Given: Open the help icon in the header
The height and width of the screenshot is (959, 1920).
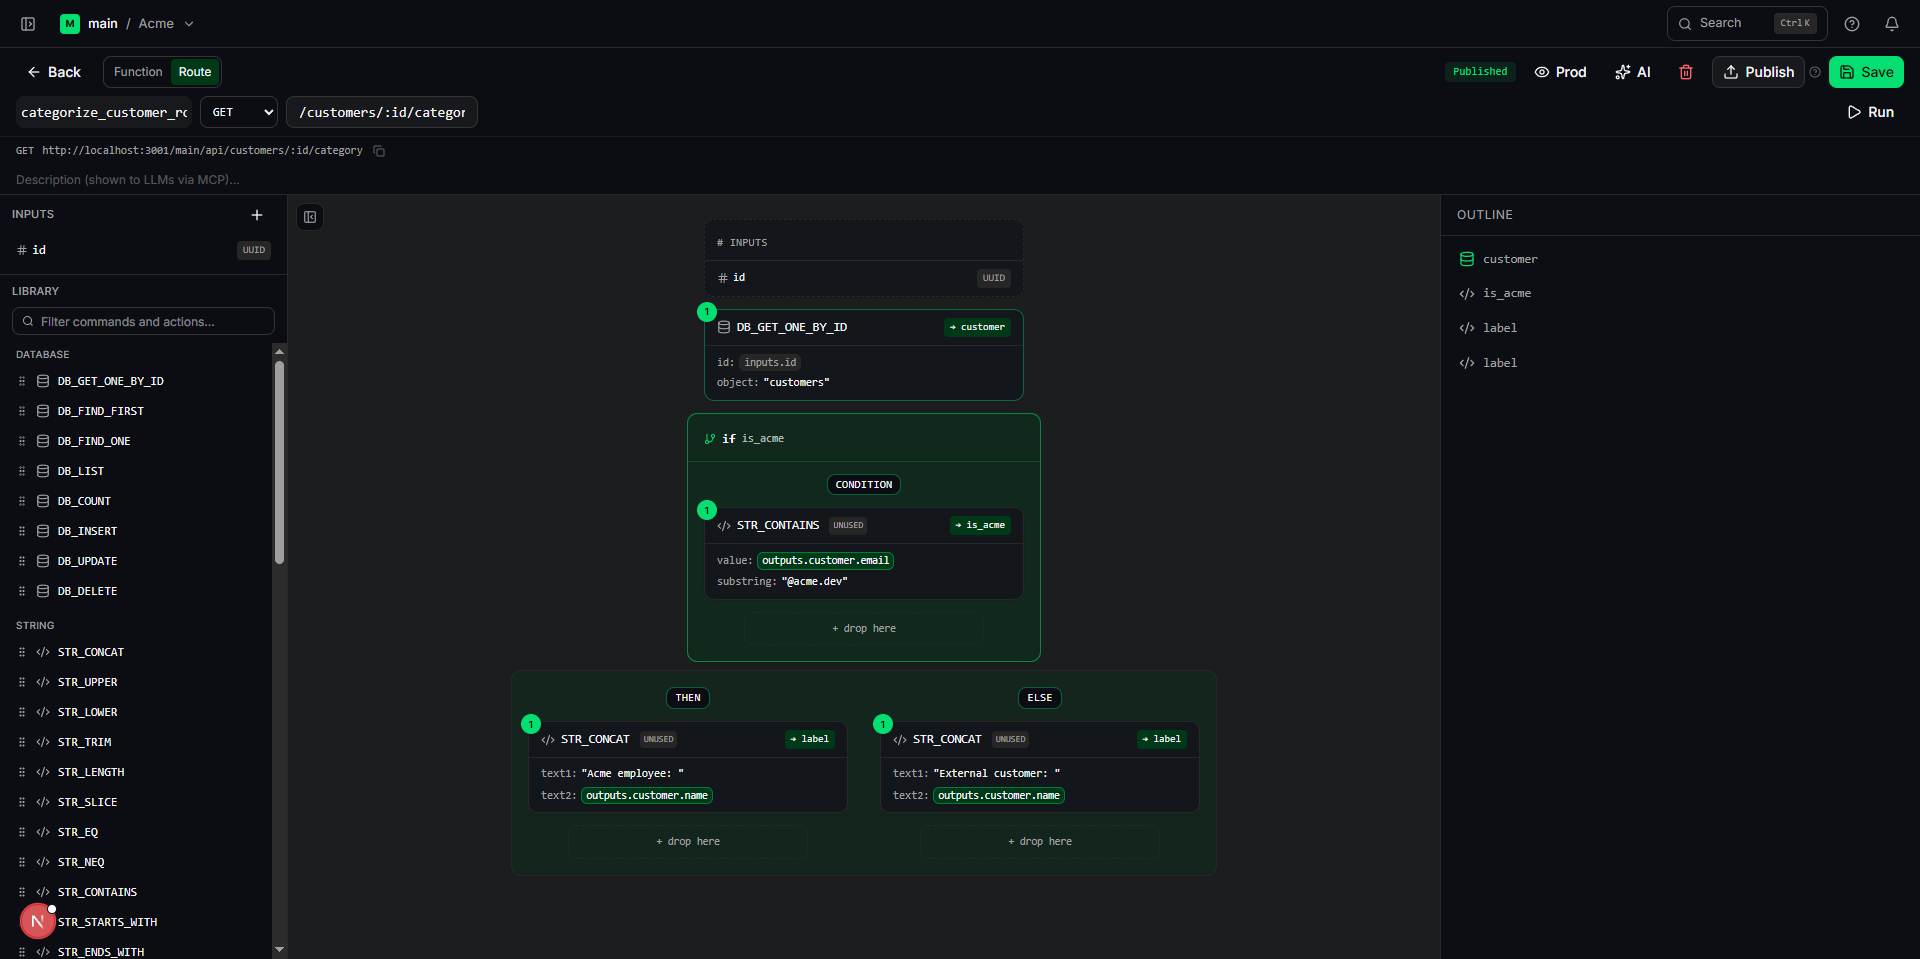Looking at the screenshot, I should (1852, 24).
